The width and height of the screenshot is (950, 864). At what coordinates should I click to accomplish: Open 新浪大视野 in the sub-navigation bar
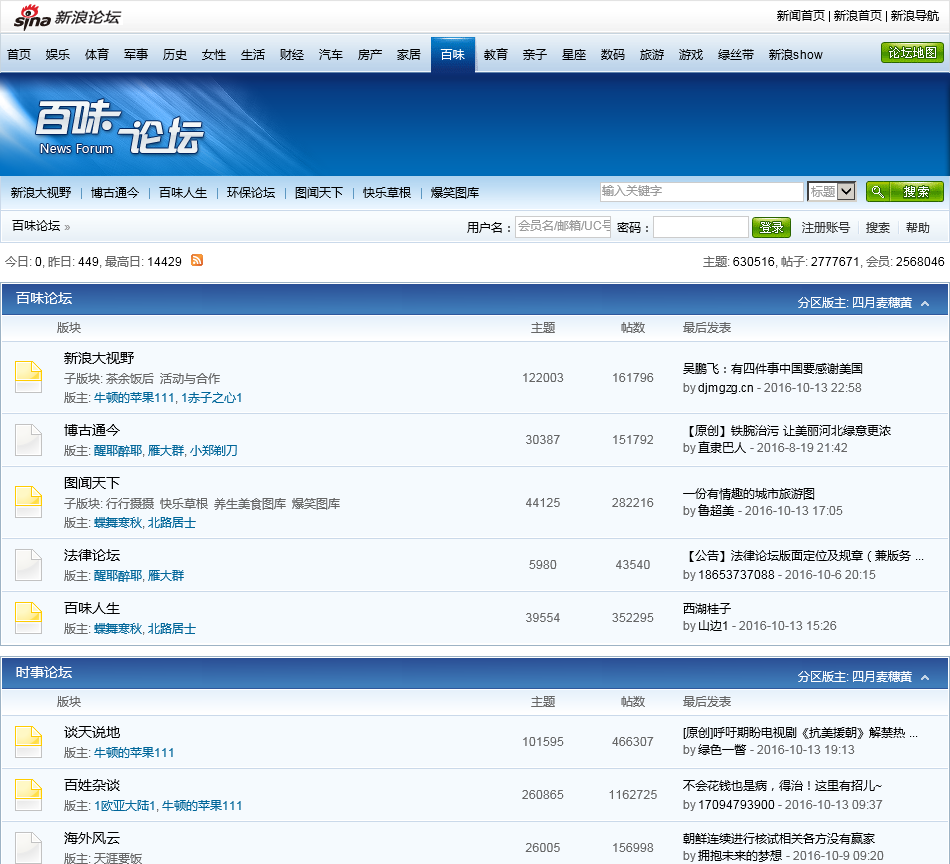(x=41, y=193)
